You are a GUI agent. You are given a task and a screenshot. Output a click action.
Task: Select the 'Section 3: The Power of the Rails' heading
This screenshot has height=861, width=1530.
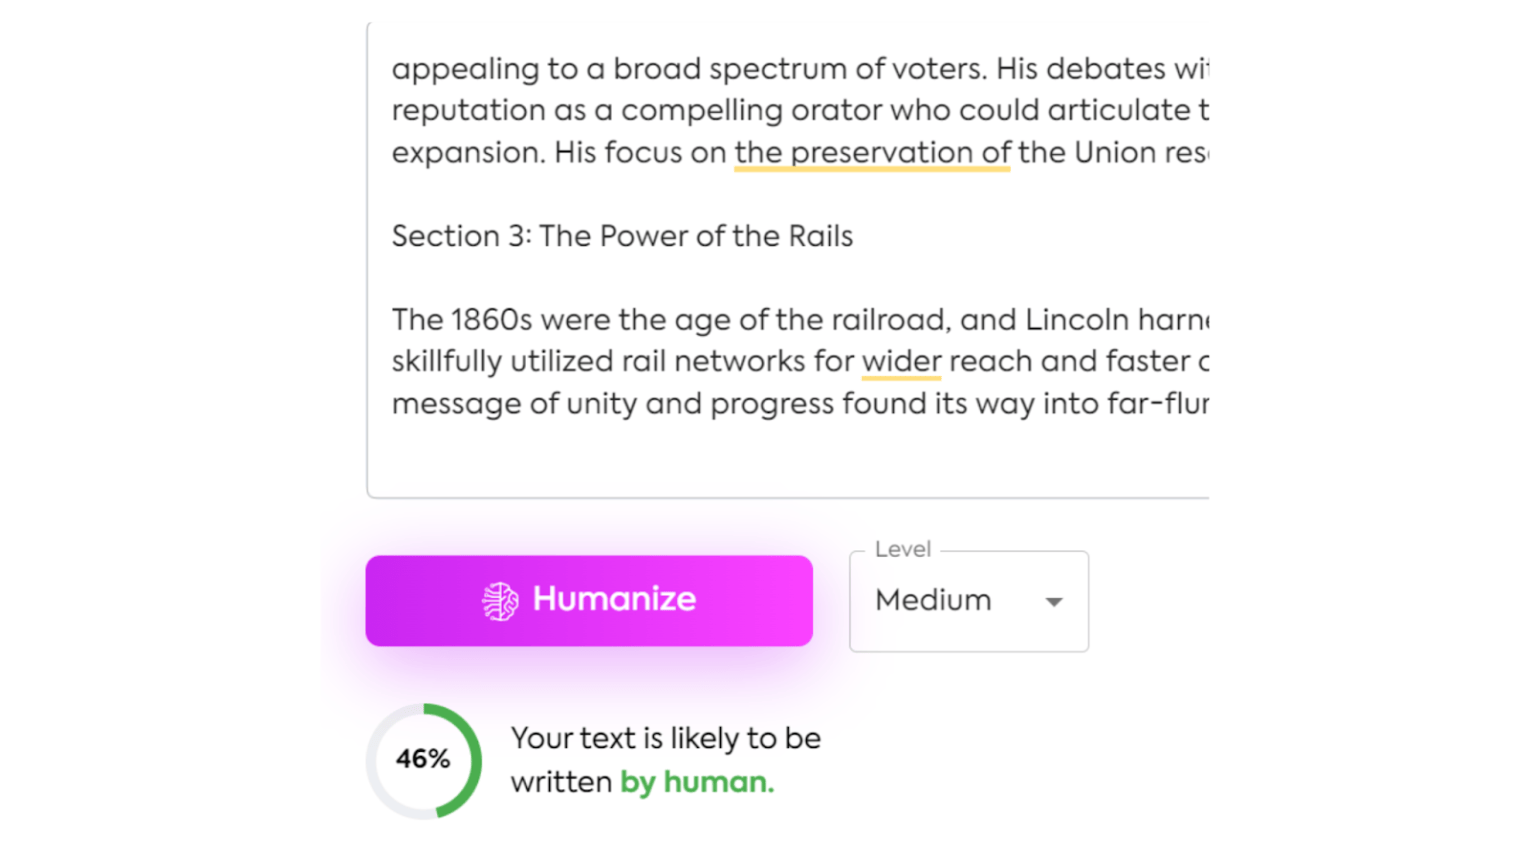pyautogui.click(x=621, y=236)
